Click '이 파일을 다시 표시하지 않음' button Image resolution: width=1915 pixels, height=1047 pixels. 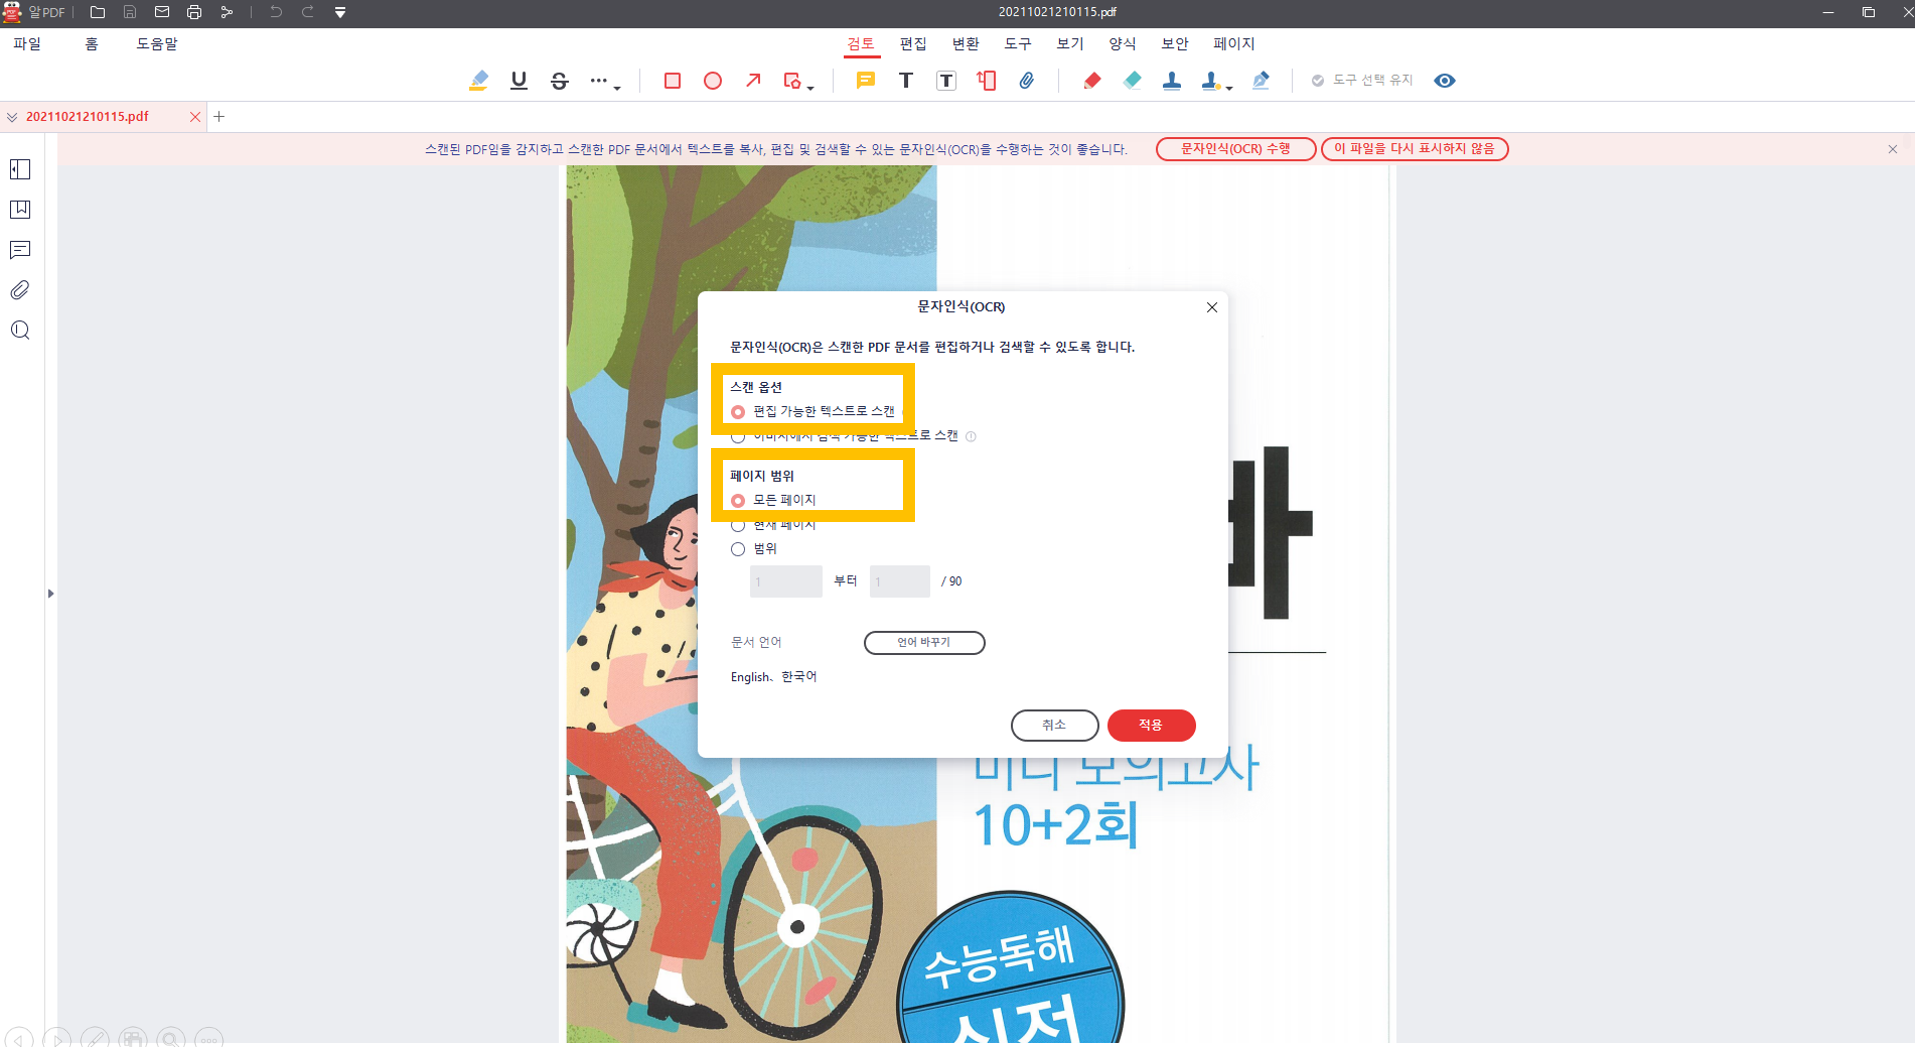pyautogui.click(x=1414, y=149)
